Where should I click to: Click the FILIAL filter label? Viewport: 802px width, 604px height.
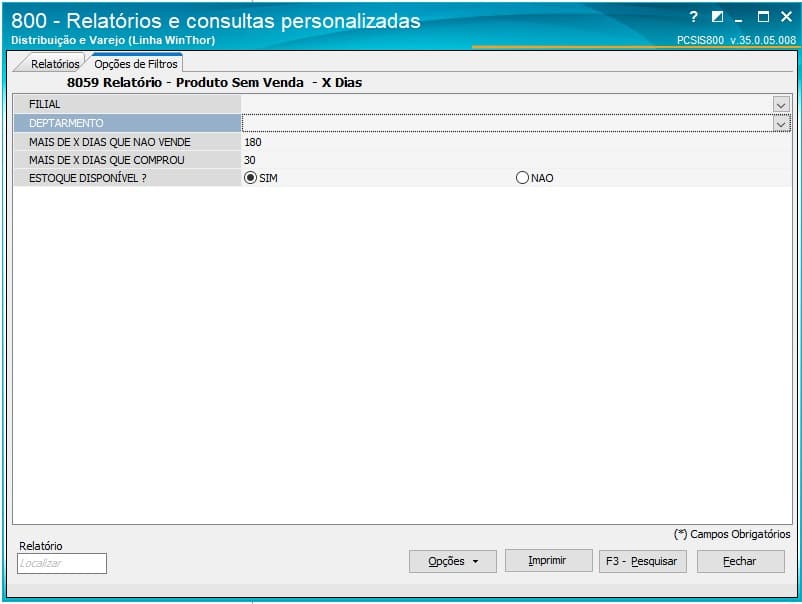pos(44,104)
